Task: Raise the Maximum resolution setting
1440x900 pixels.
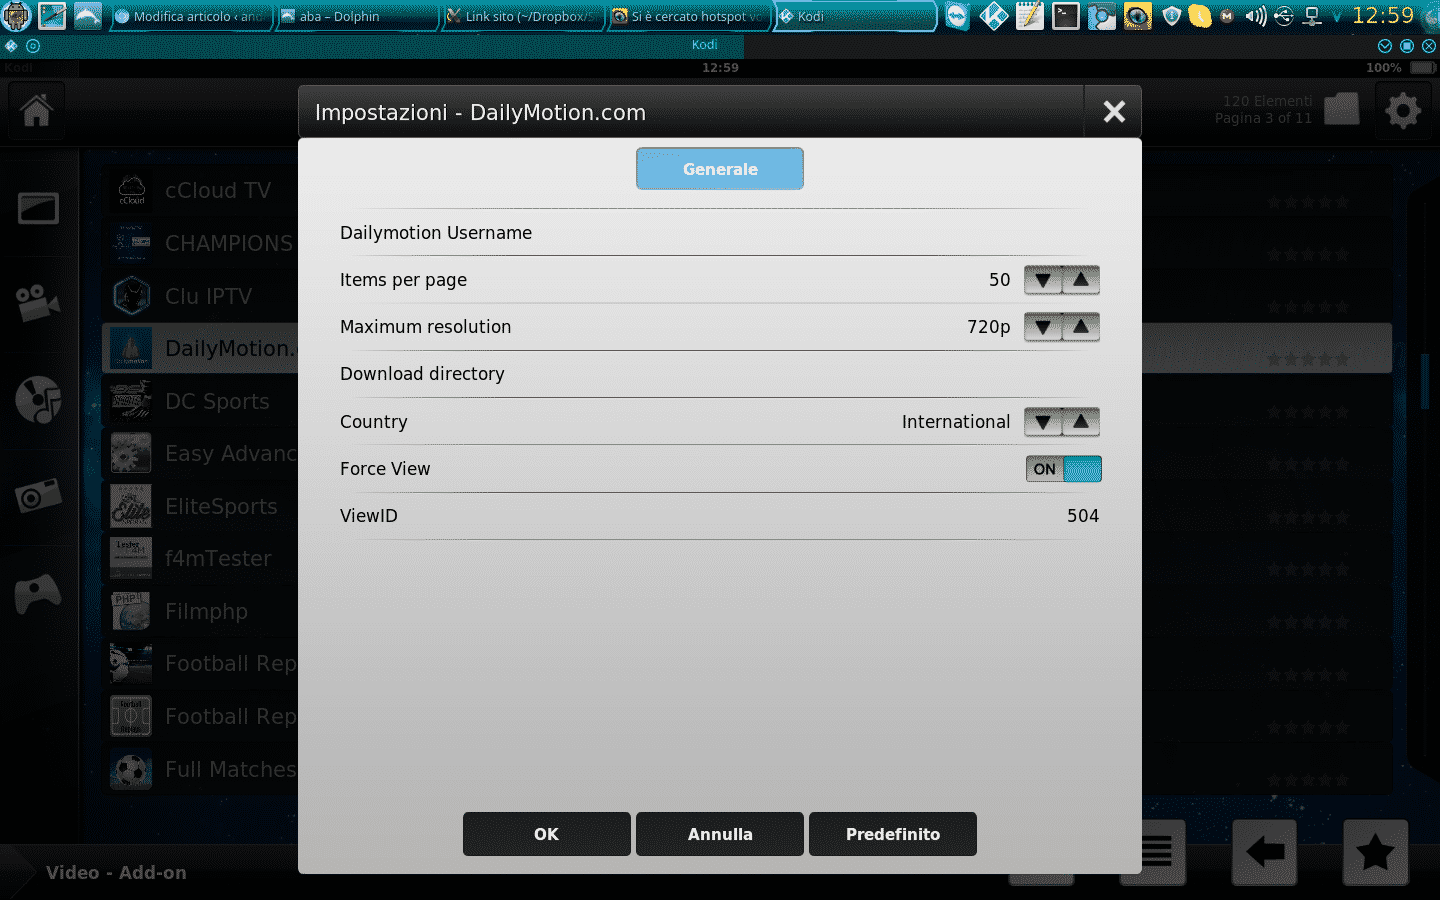Action: click(x=1081, y=327)
